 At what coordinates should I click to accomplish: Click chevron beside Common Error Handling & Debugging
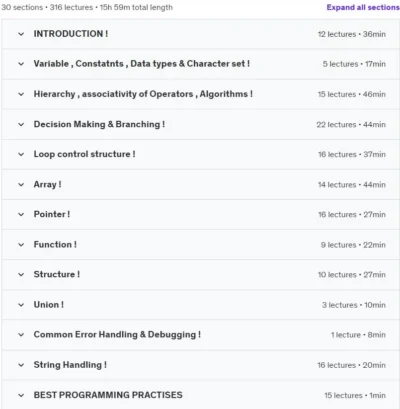21,335
